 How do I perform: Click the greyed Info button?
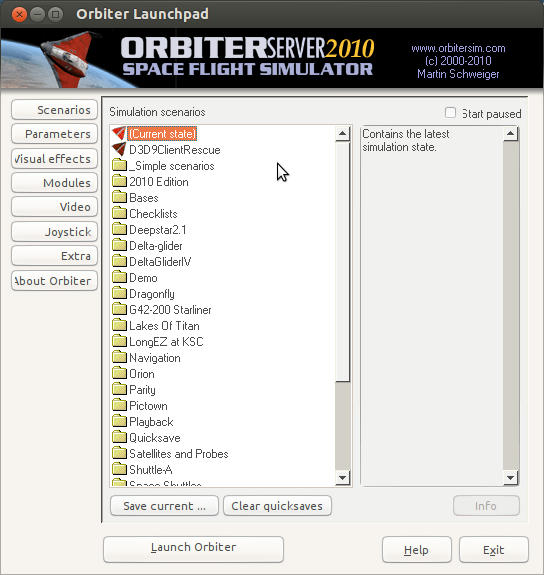(486, 506)
